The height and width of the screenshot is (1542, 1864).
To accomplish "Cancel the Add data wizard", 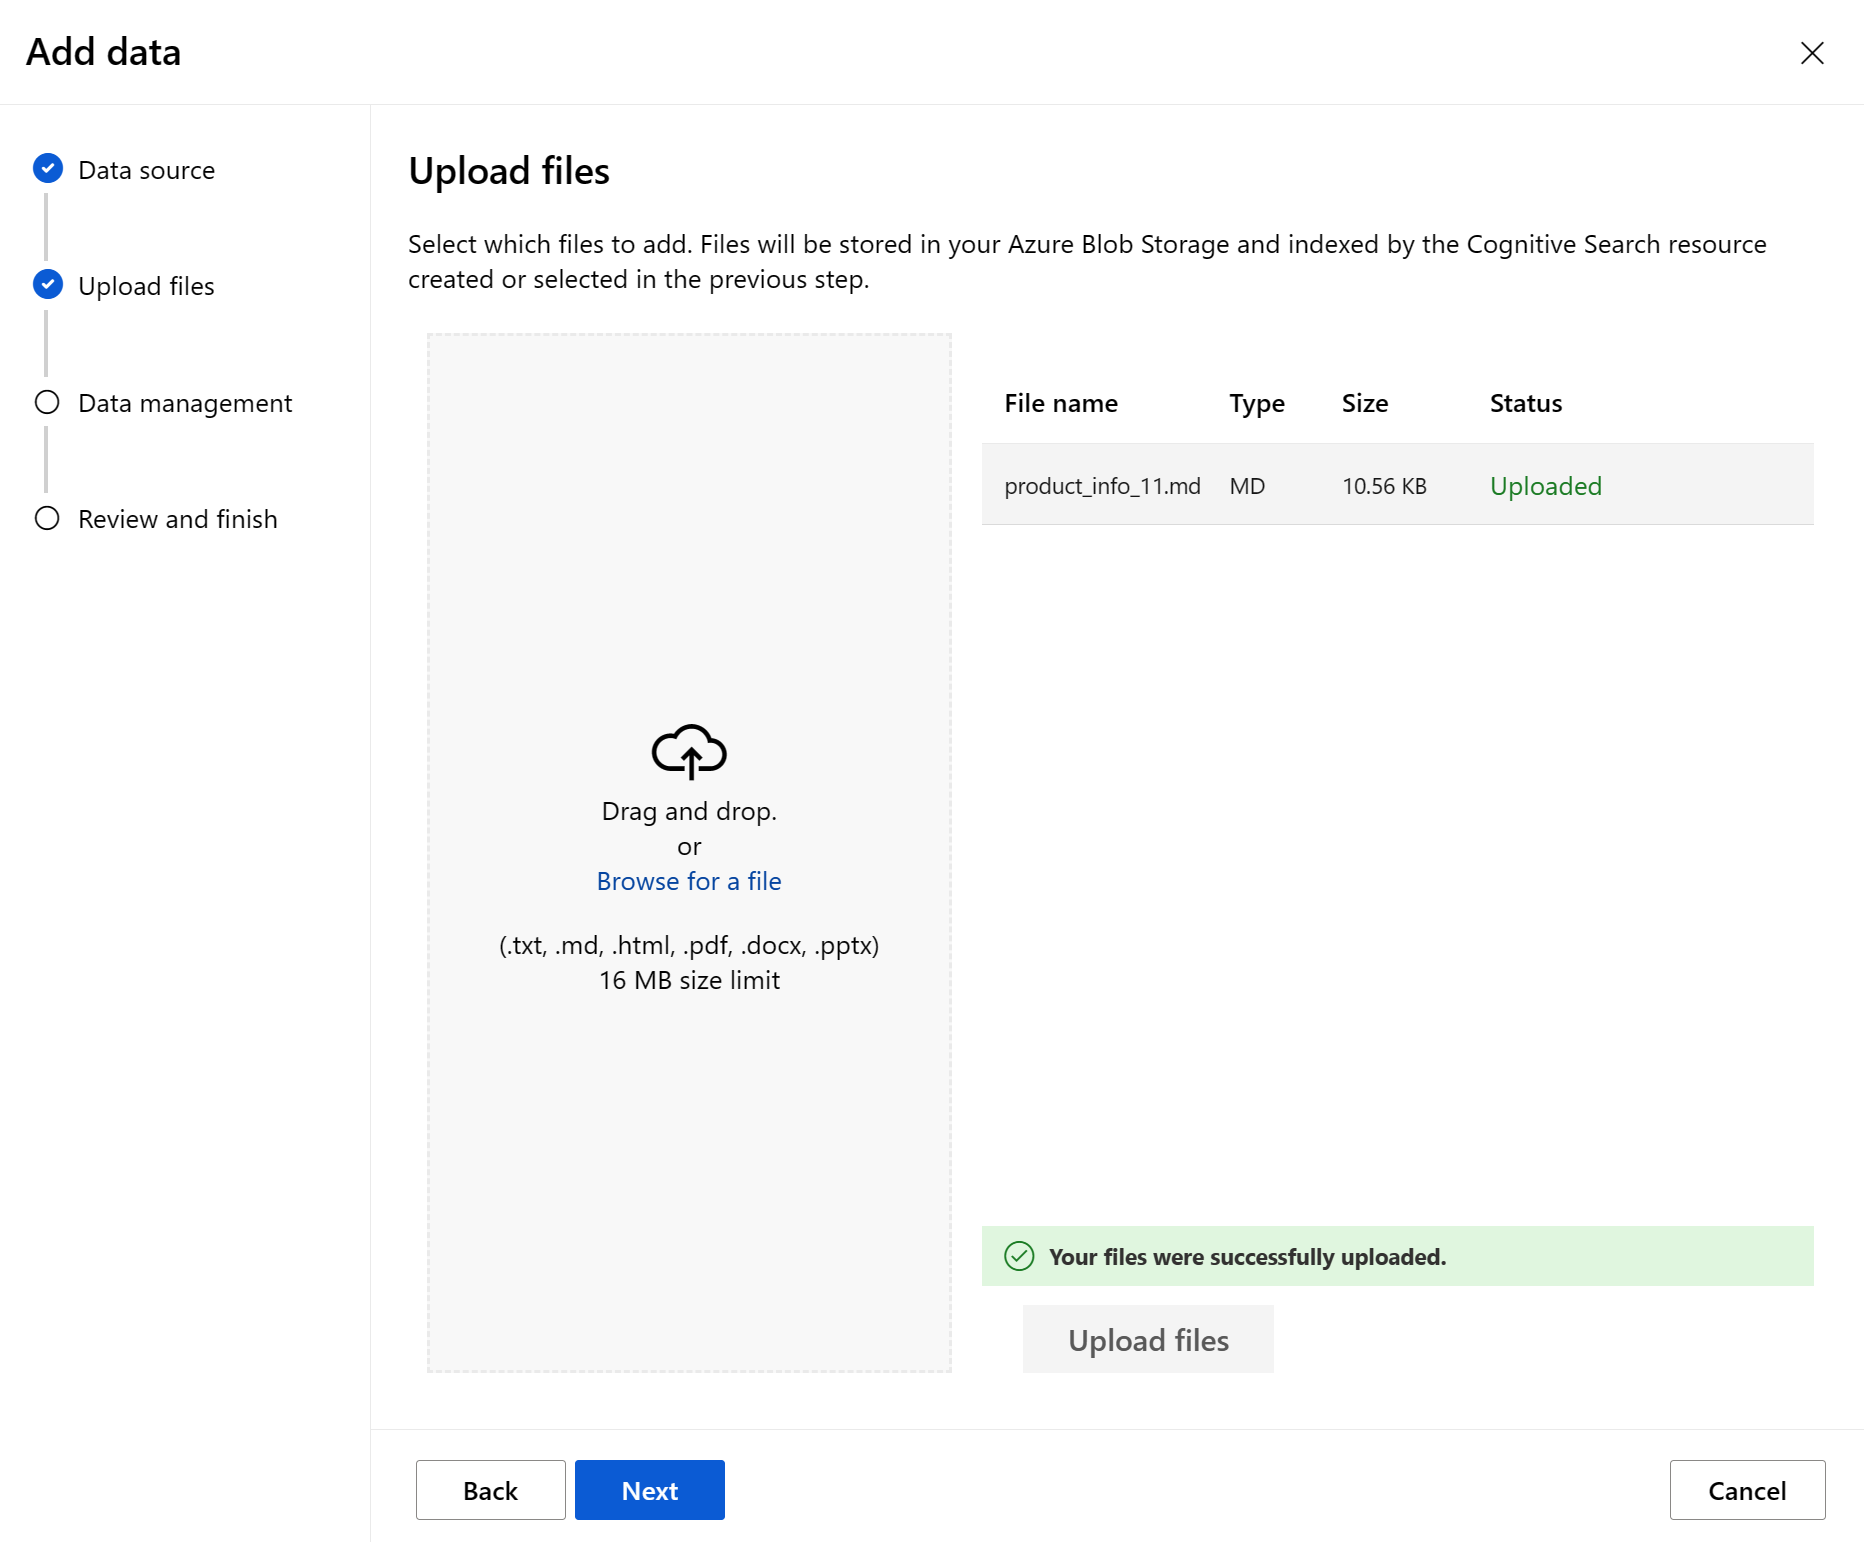I will point(1747,1490).
